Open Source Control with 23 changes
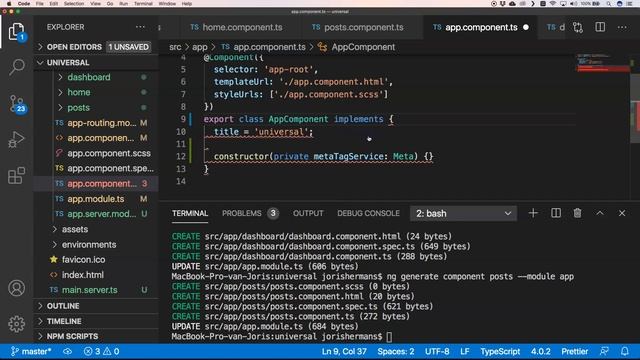Screen dimensions: 640x360 click(x=17, y=104)
